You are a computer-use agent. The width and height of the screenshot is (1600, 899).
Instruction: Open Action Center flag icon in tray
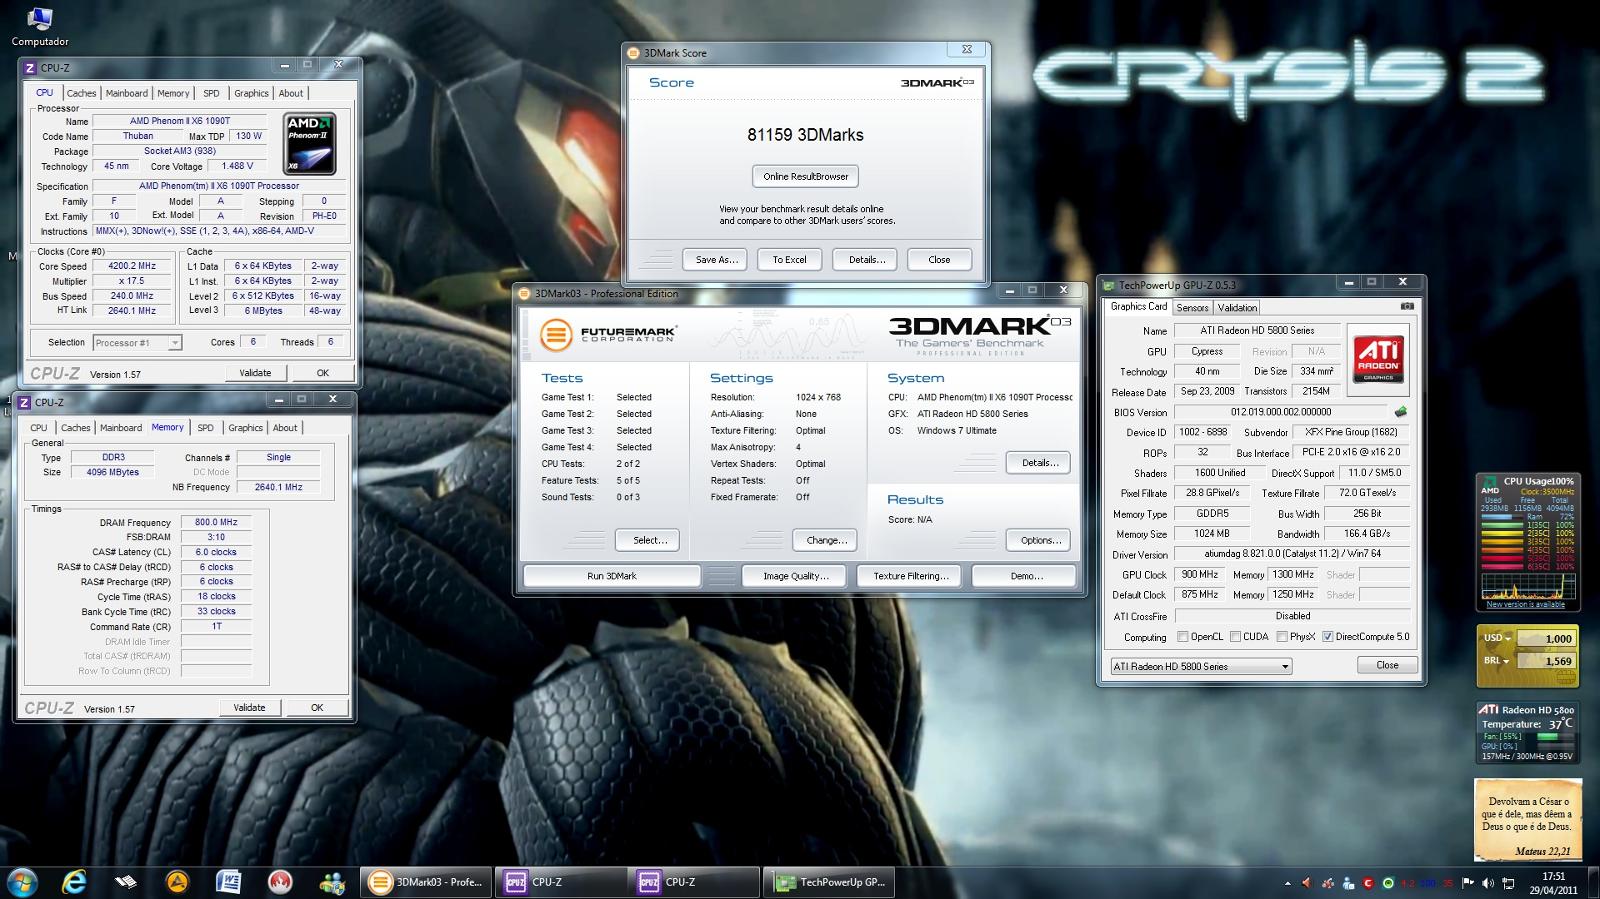[x=1468, y=883]
